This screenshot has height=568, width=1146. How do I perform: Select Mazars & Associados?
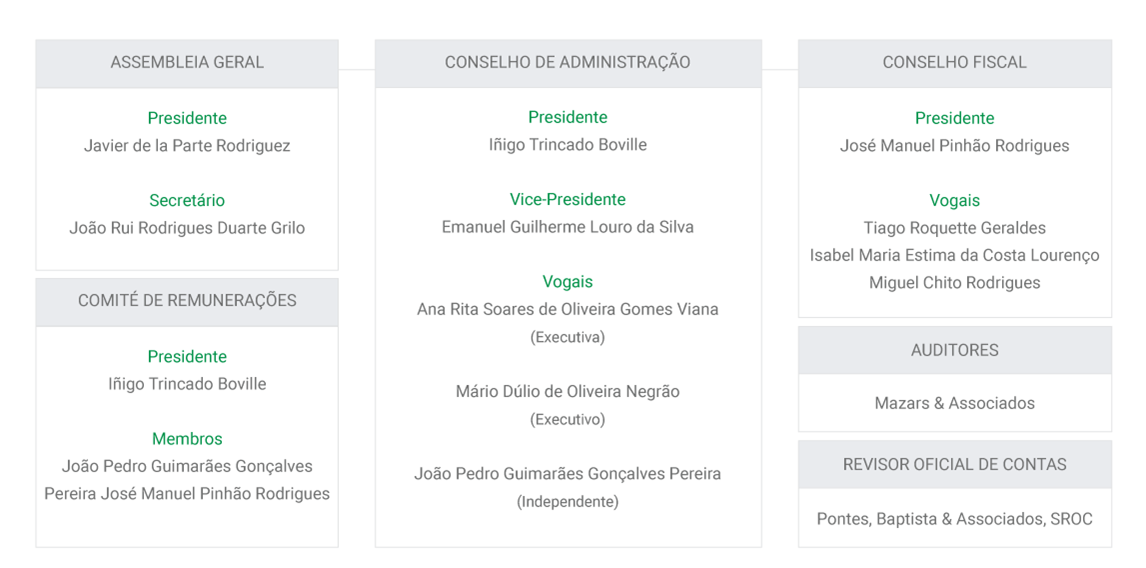[955, 404]
